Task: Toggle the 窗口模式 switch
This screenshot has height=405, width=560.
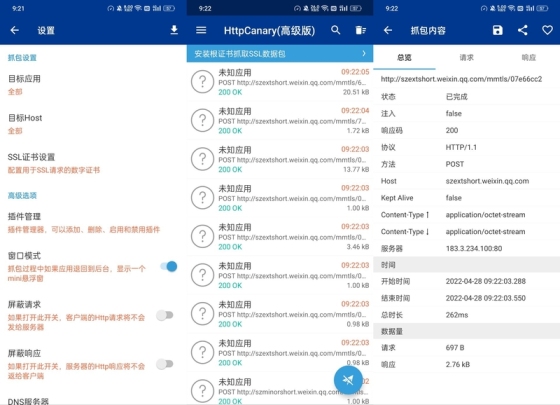Action: coord(169,266)
